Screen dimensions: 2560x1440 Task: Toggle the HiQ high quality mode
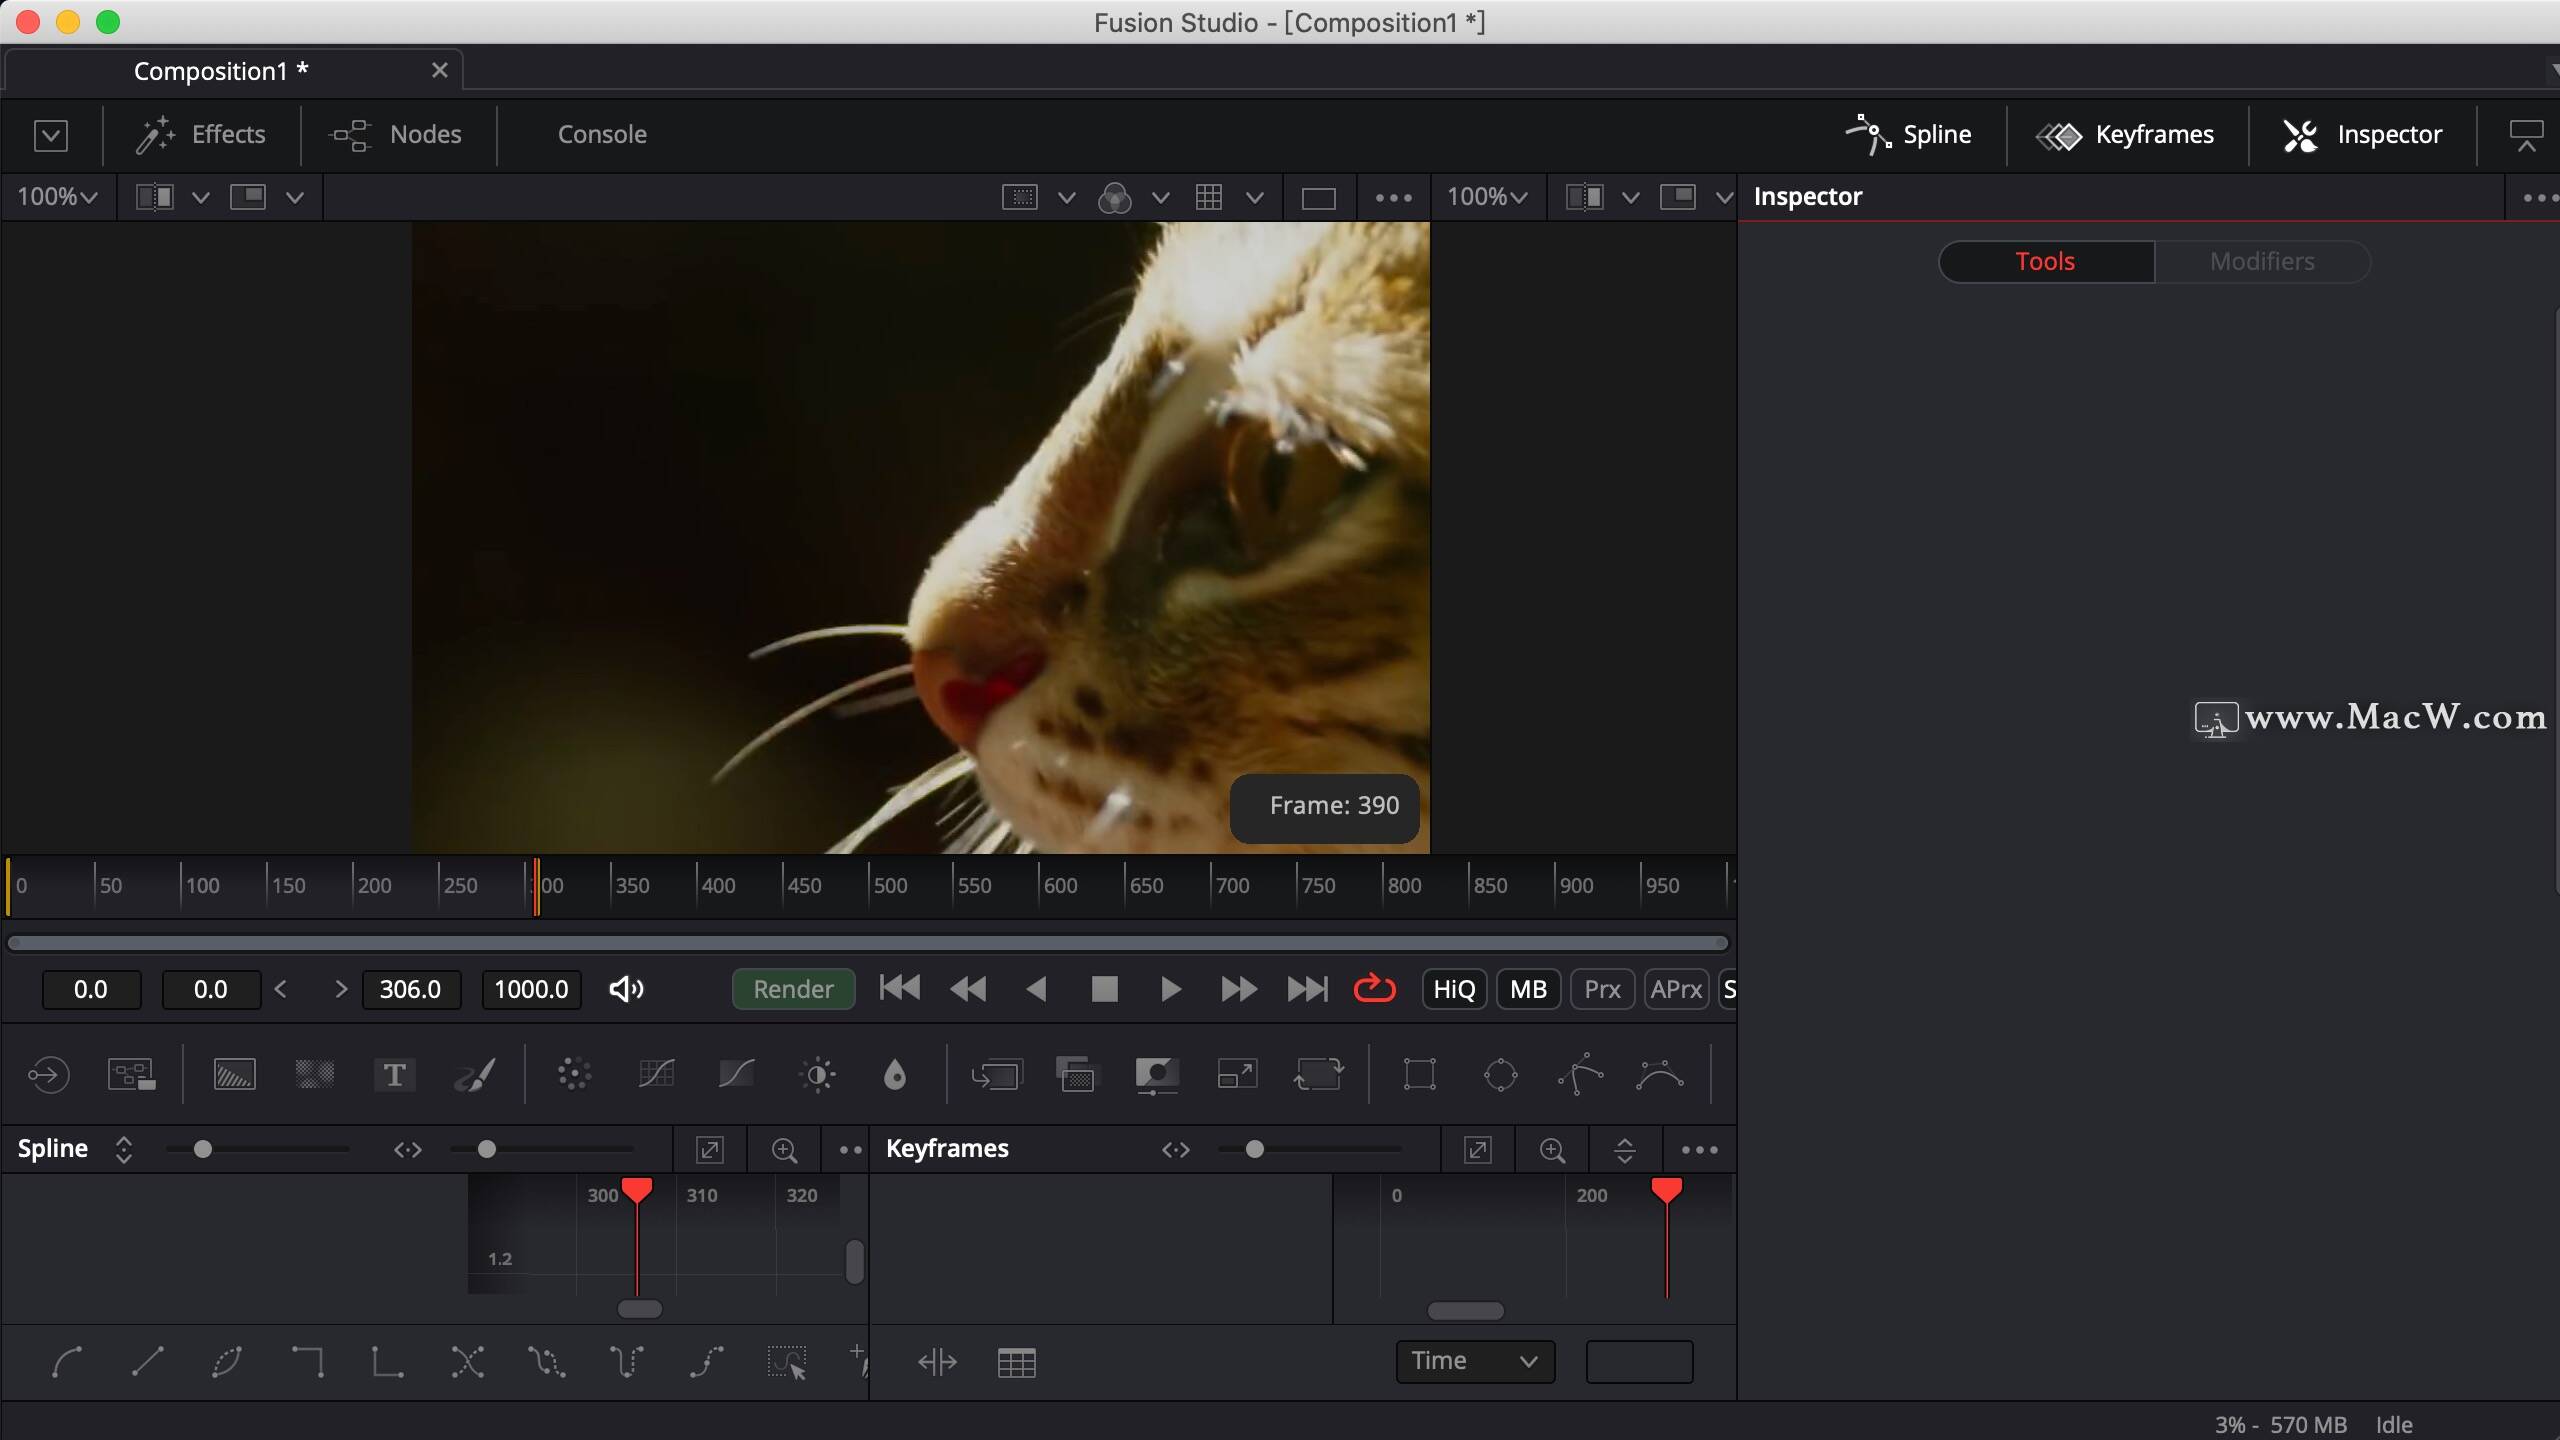(x=1454, y=989)
